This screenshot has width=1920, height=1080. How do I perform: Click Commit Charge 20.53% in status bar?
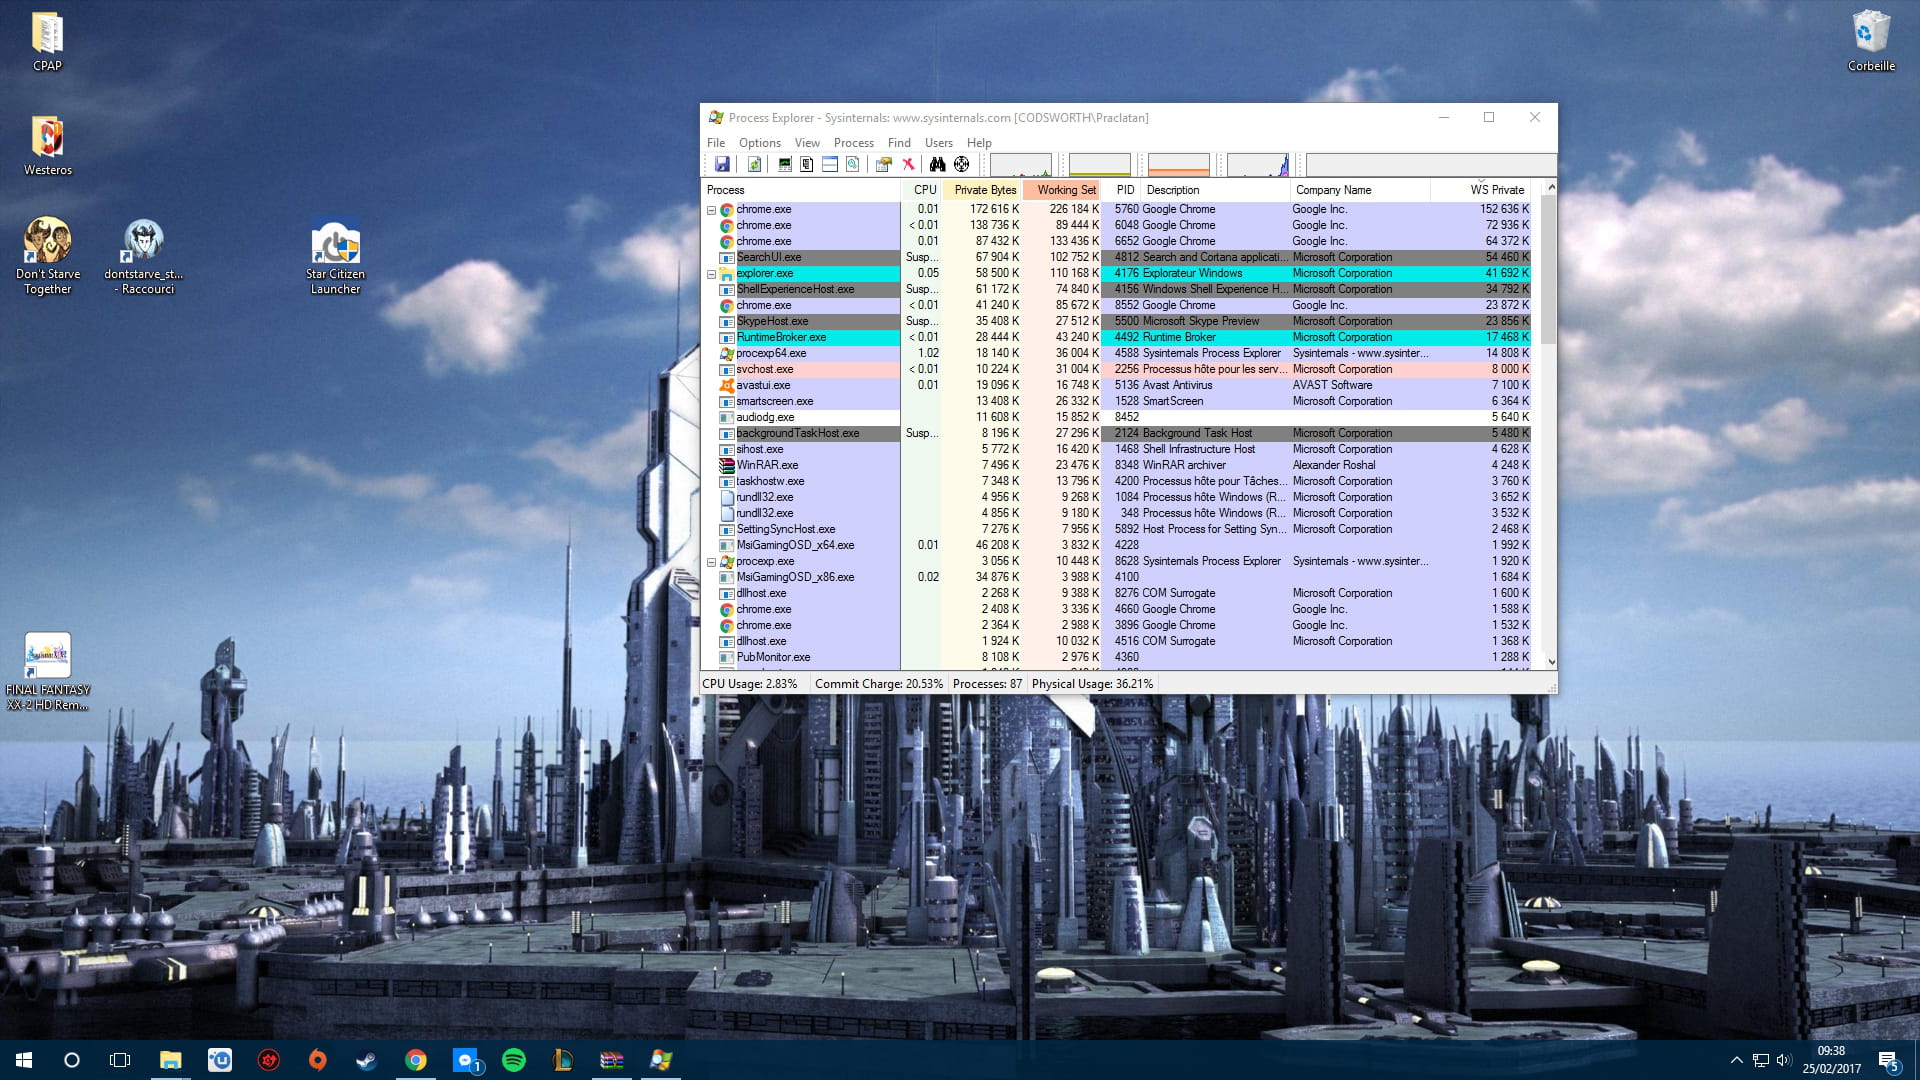tap(879, 684)
